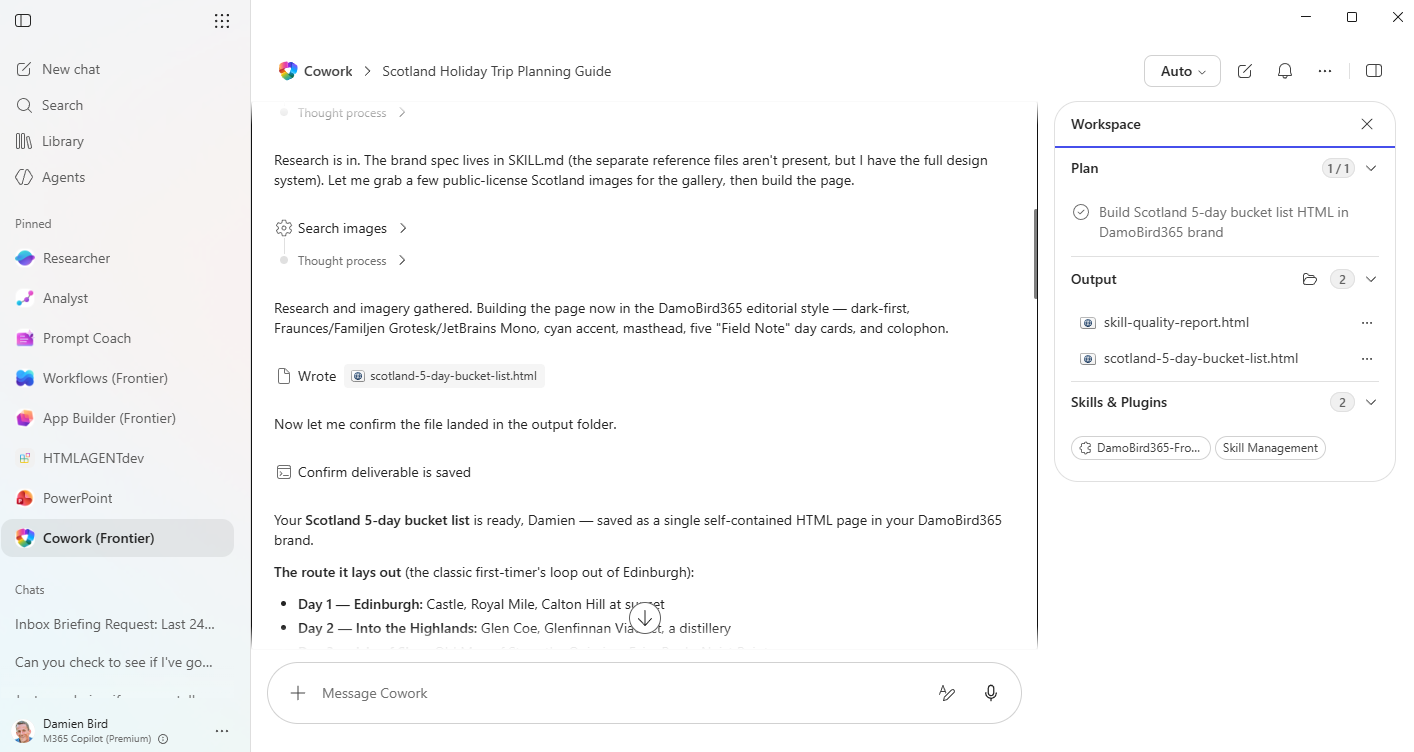This screenshot has height=752, width=1414.
Task: Click the microphone dictation icon
Action: pyautogui.click(x=991, y=693)
